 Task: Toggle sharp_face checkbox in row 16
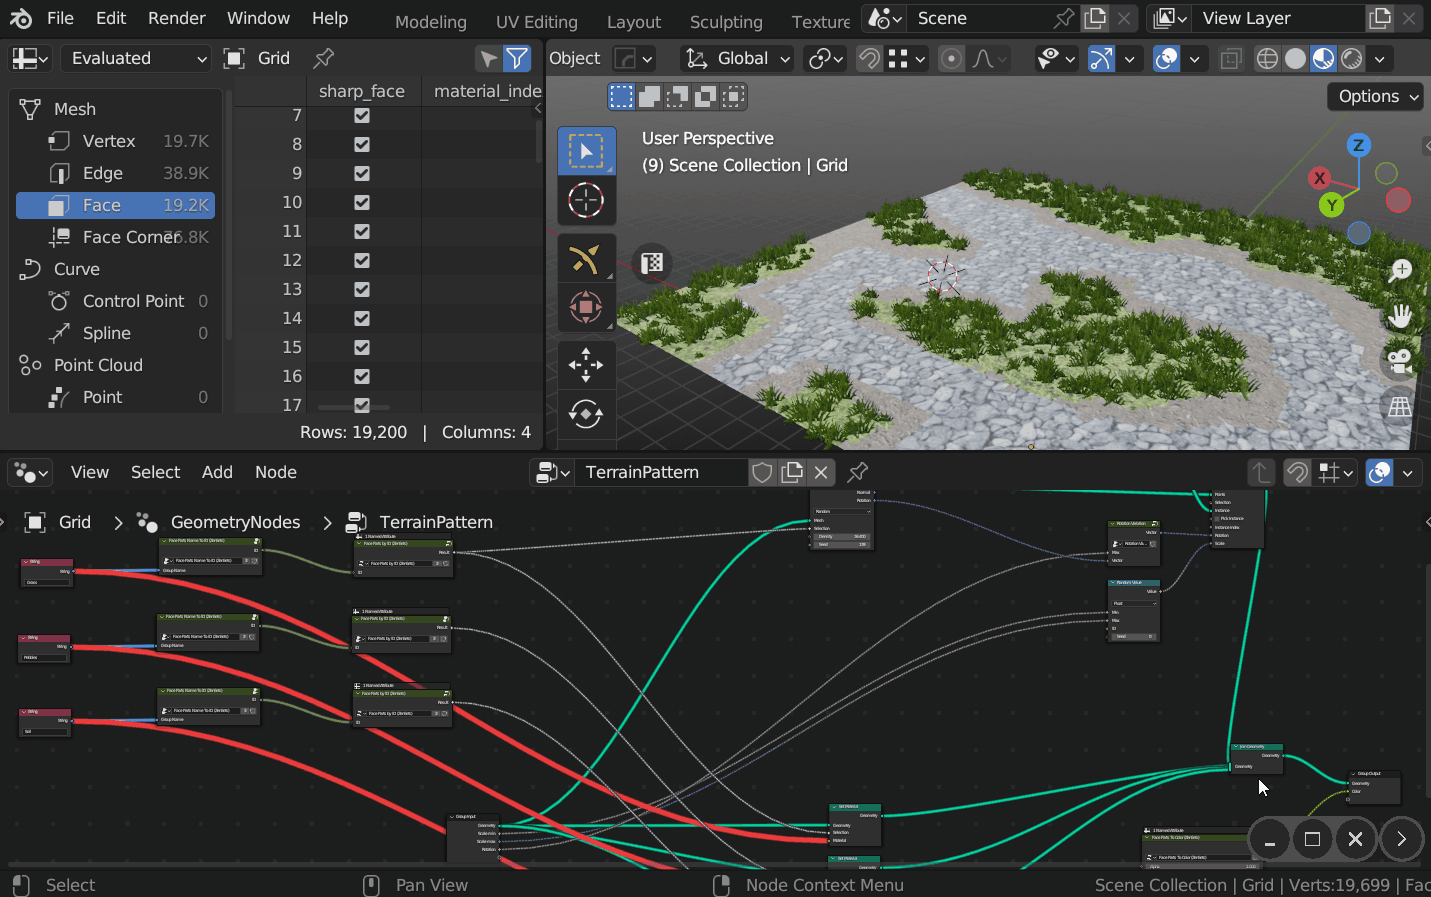362,376
